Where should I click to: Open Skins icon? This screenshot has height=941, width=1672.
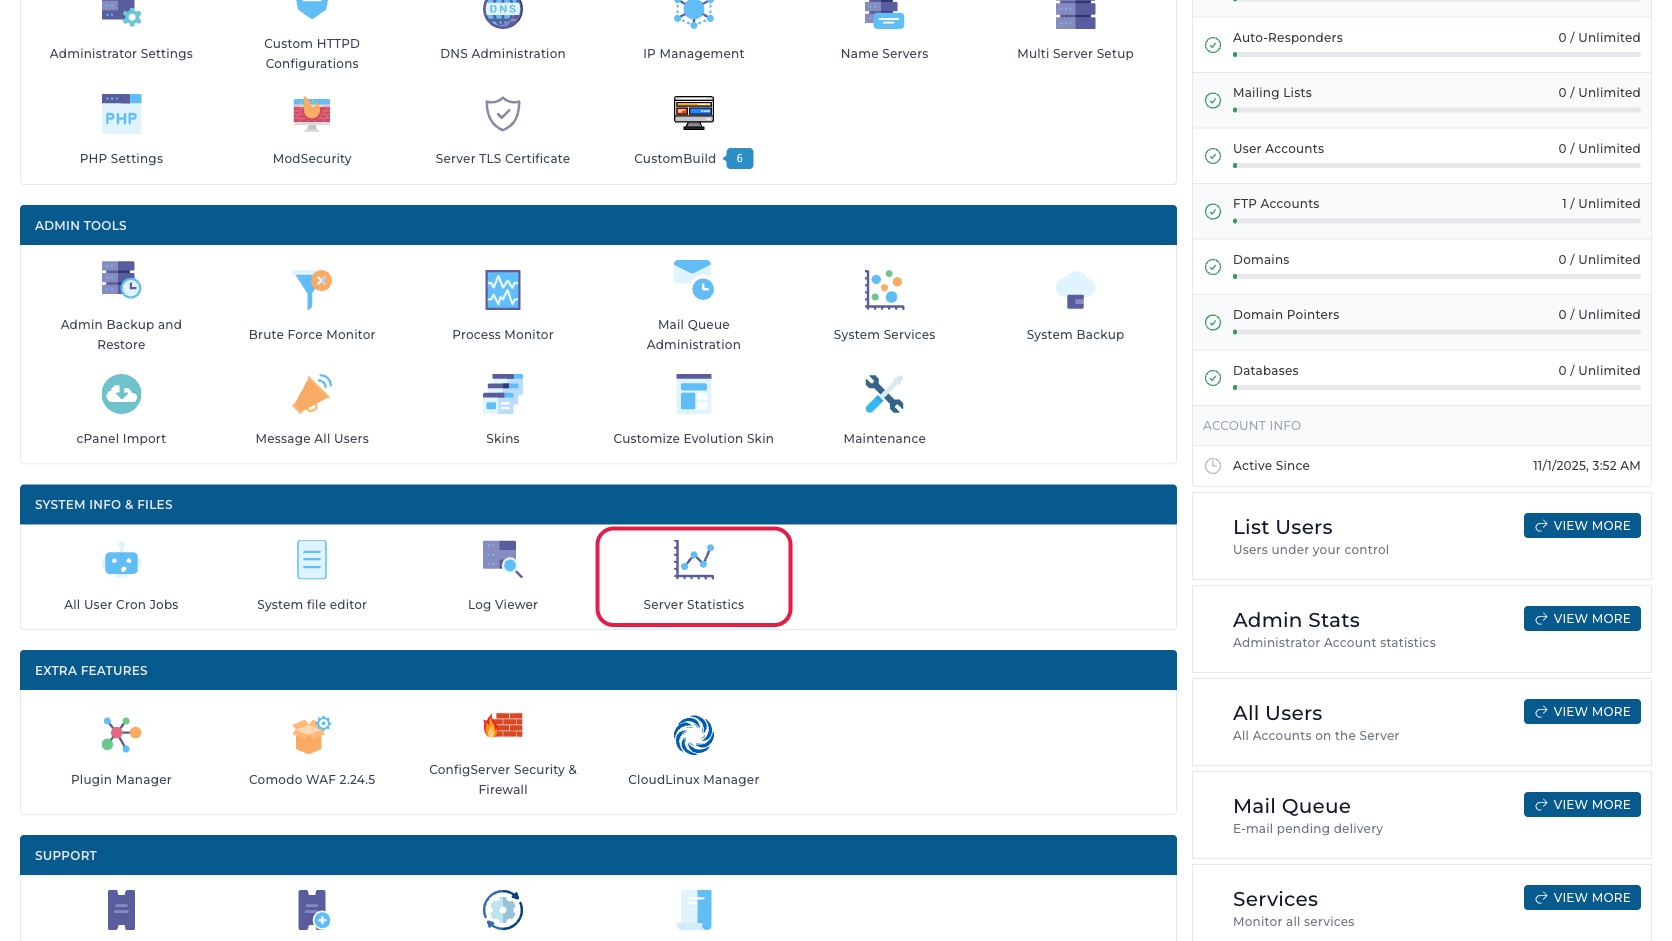[x=503, y=394]
